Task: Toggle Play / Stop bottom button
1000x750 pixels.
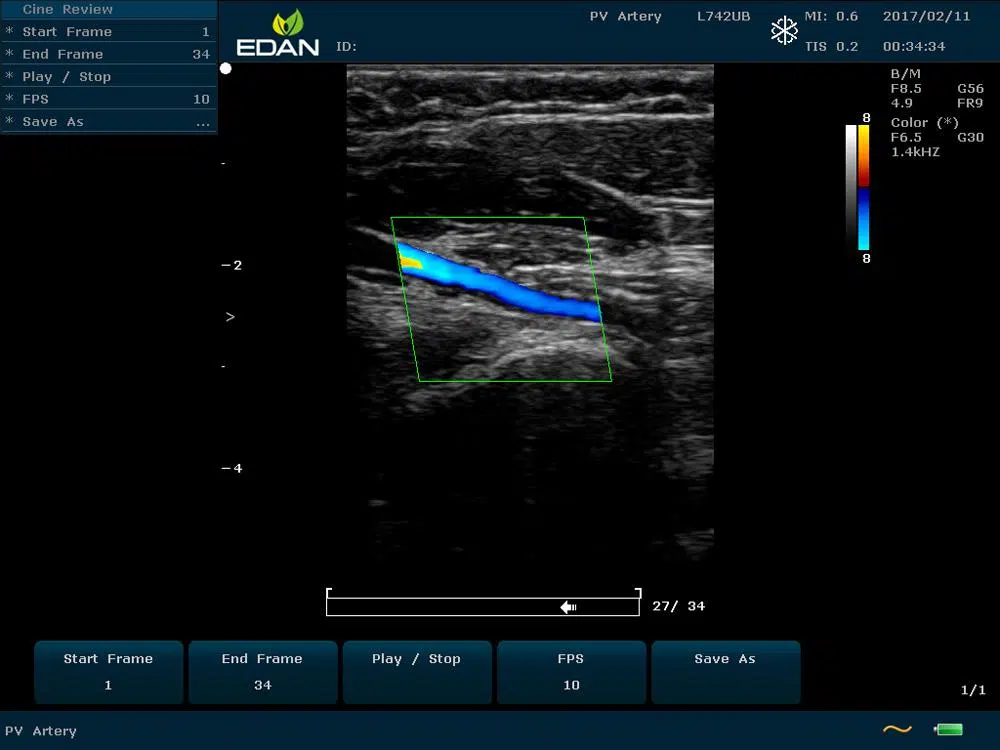Action: click(x=417, y=672)
